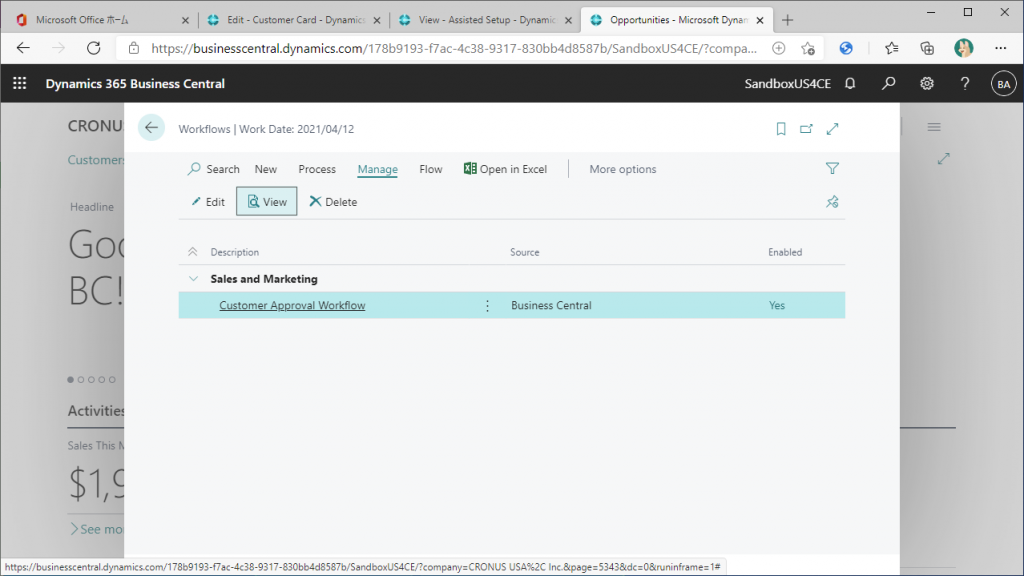Open browser Collections
The height and width of the screenshot is (576, 1024).
[927, 48]
